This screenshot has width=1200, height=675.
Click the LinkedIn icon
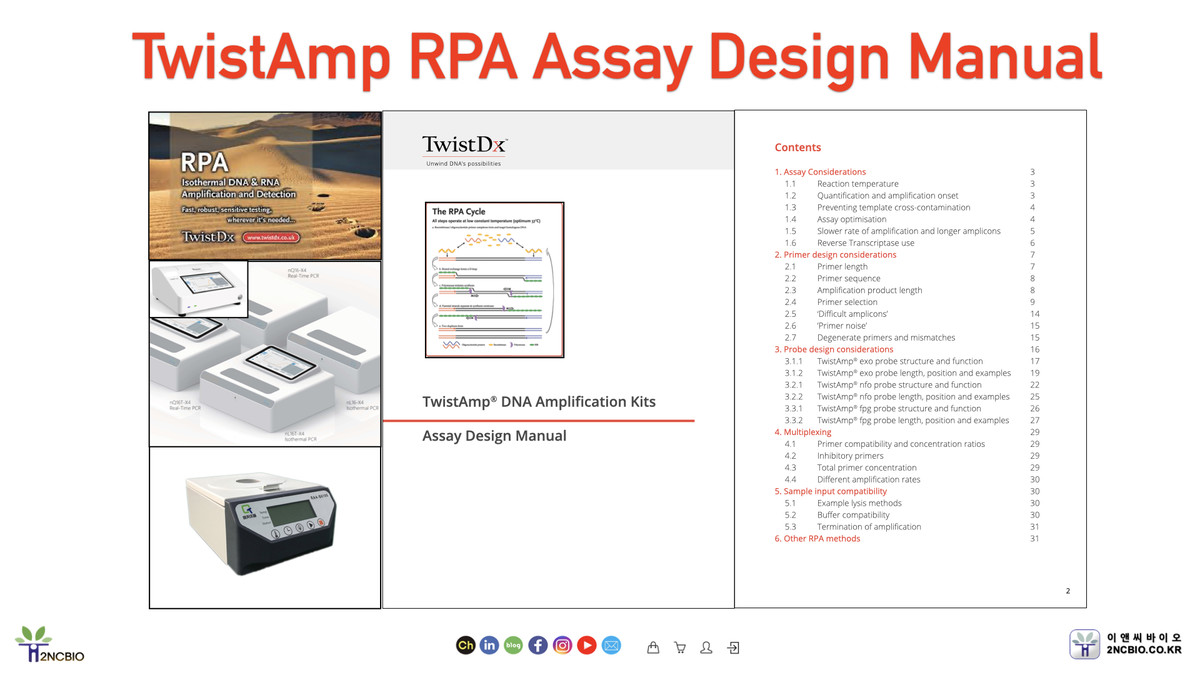pos(489,646)
